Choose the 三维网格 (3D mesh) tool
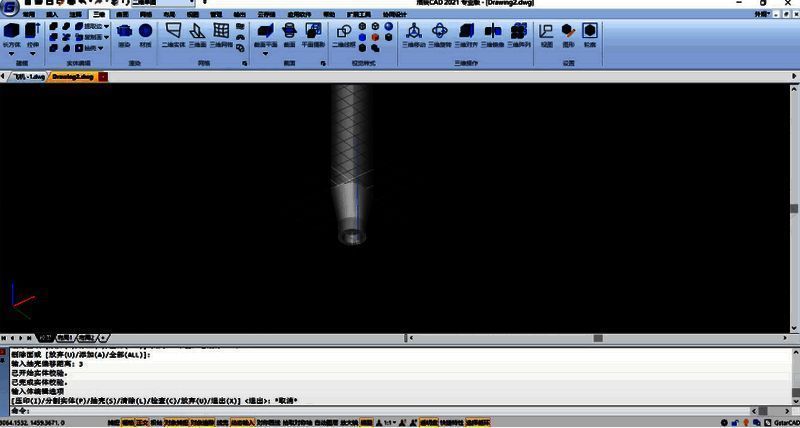The image size is (800, 428). [221, 34]
